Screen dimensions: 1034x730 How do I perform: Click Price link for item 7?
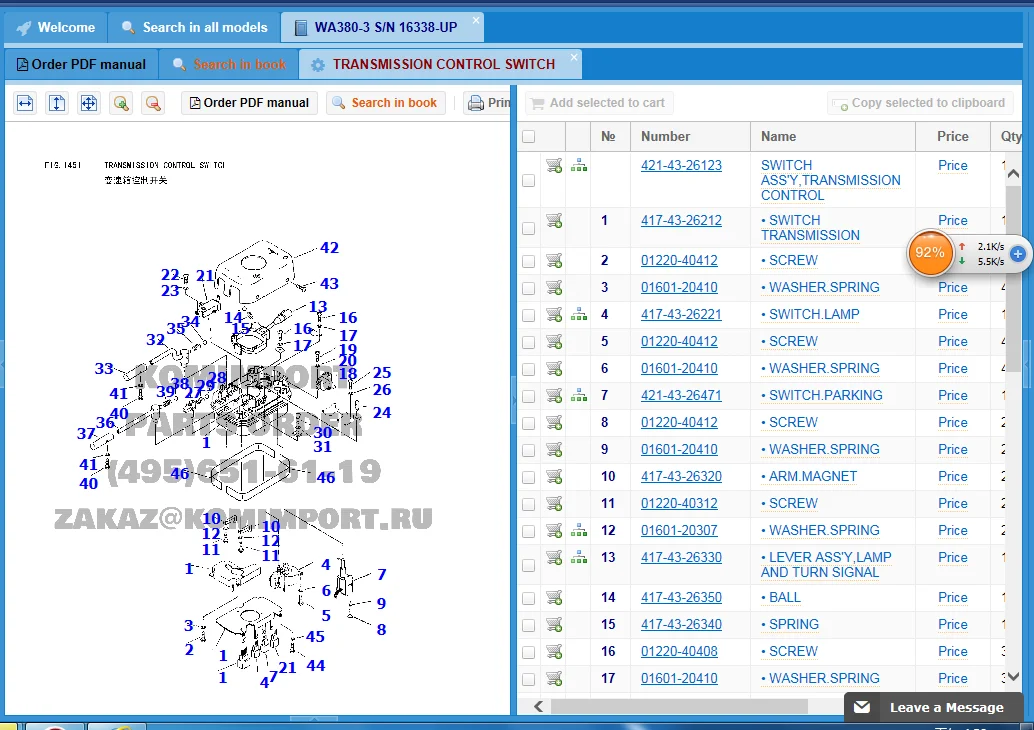coord(953,396)
